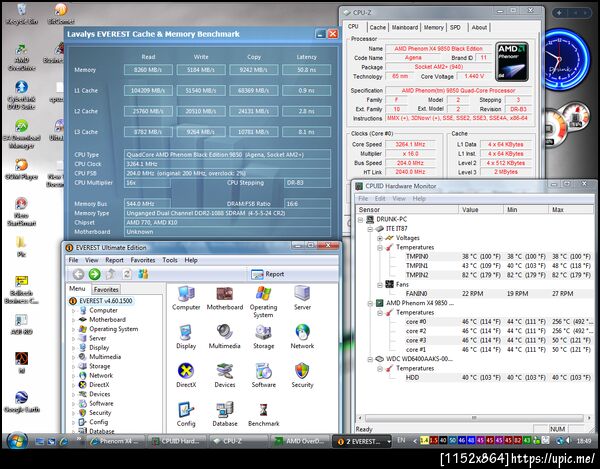
Task: Open the View menu in Hardware Monitor
Action: [x=399, y=199]
